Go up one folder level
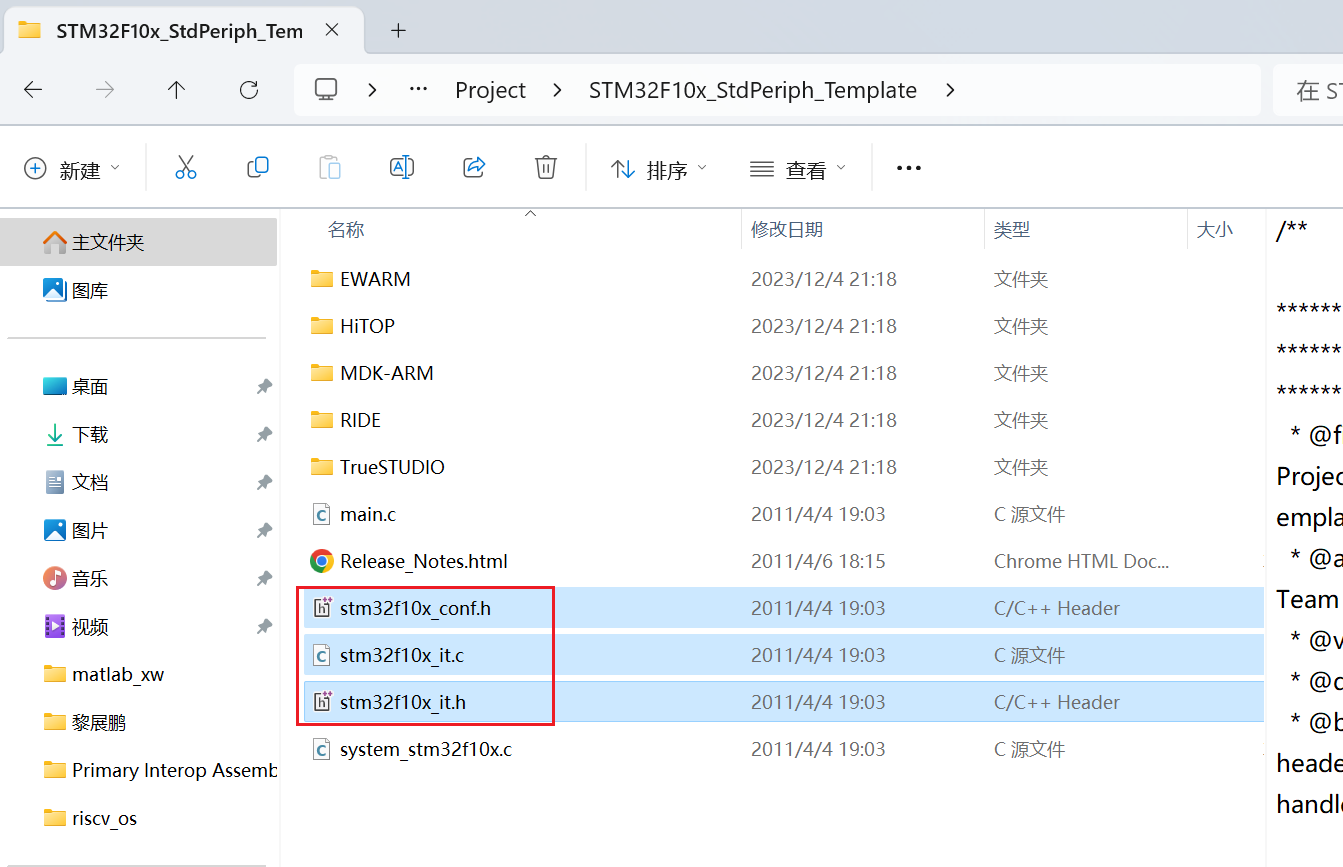This screenshot has width=1343, height=867. pyautogui.click(x=177, y=90)
